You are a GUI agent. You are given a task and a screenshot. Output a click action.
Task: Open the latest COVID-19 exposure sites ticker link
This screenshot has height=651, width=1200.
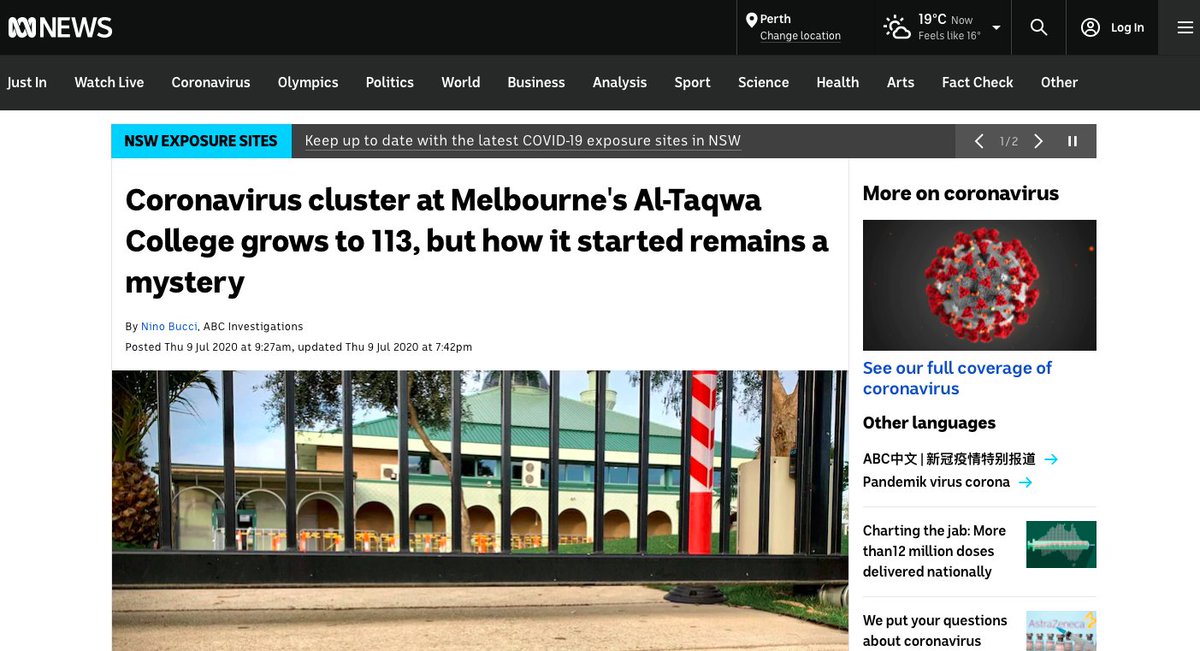tap(523, 141)
